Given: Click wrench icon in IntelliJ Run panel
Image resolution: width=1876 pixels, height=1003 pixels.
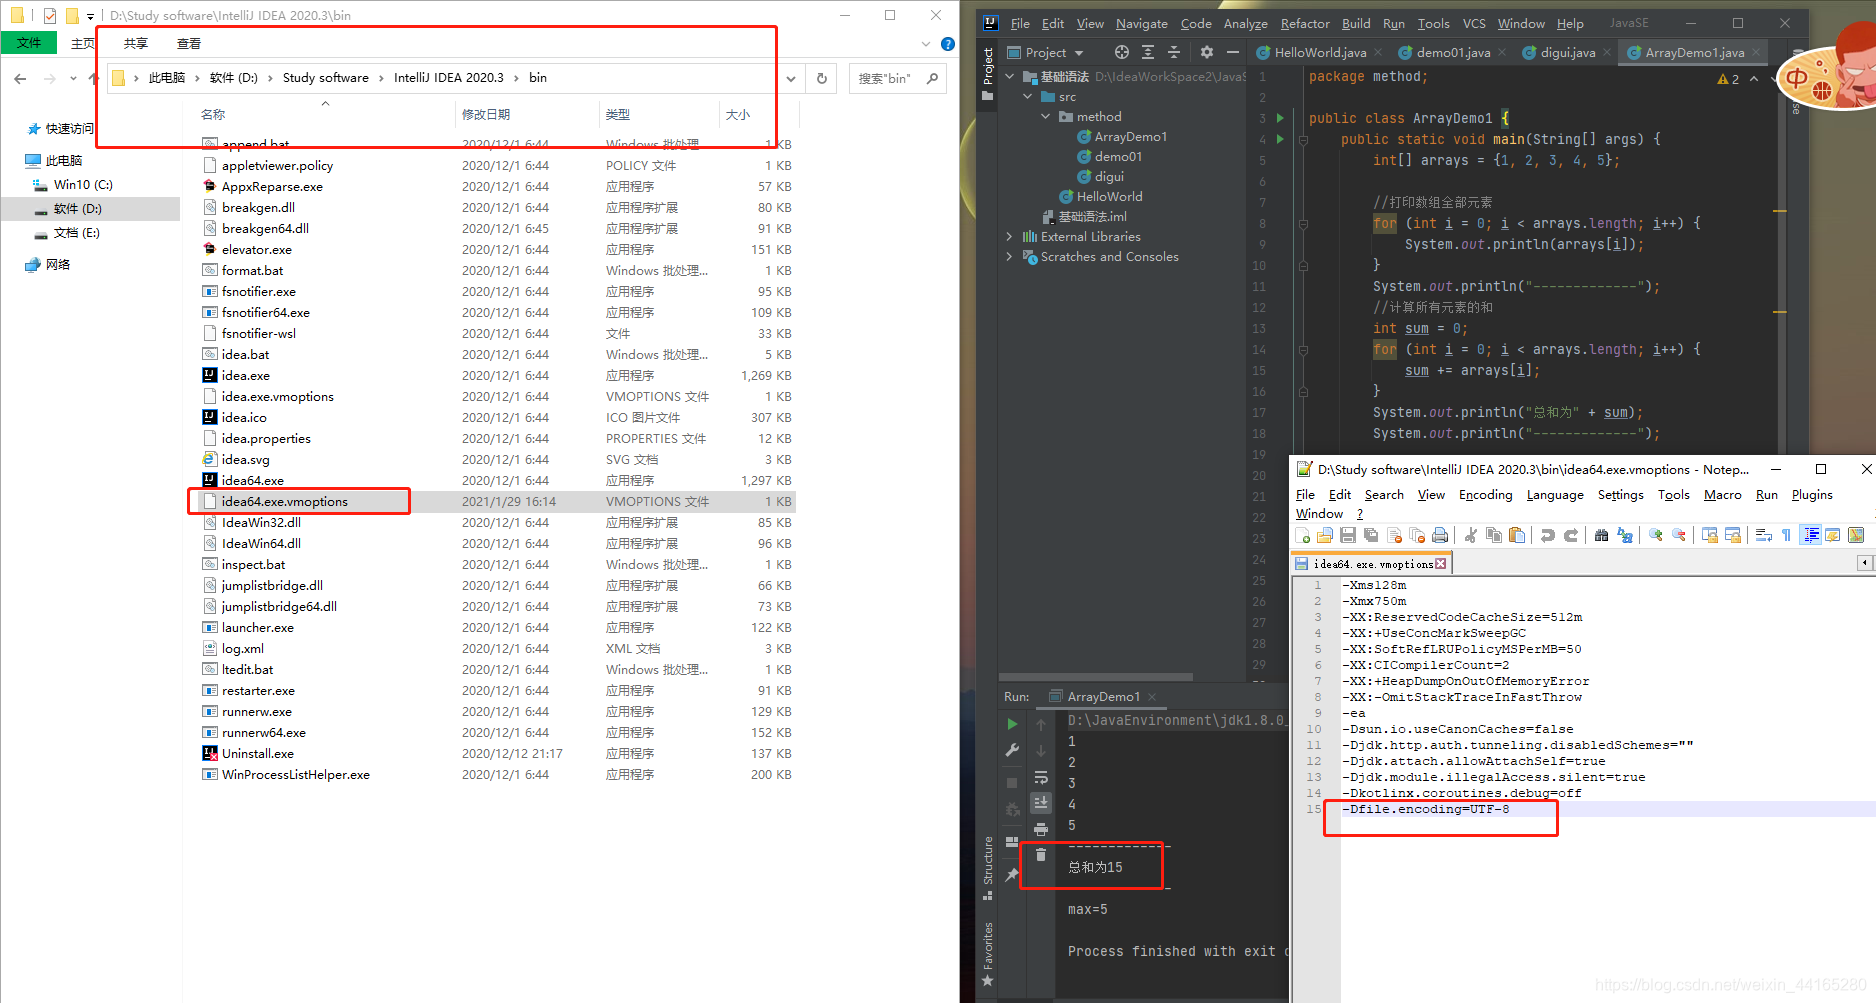Looking at the screenshot, I should 1012,750.
